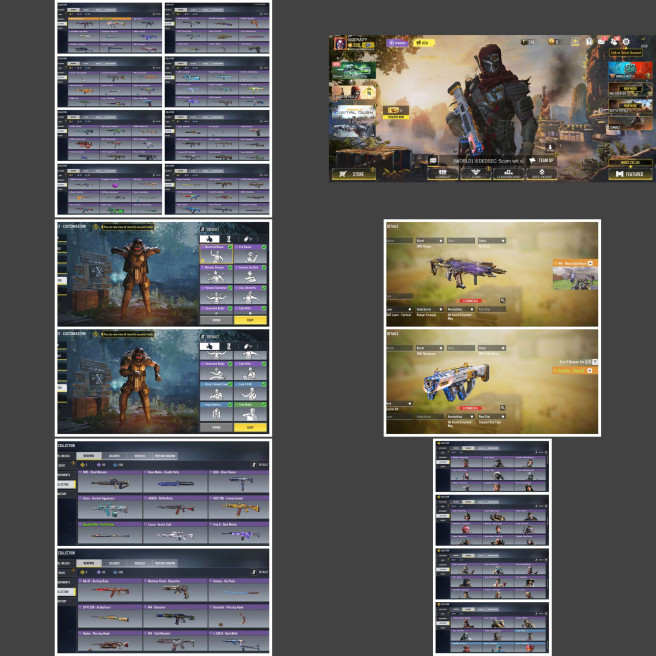Select the Like a Butterfly emote card

point(250,295)
